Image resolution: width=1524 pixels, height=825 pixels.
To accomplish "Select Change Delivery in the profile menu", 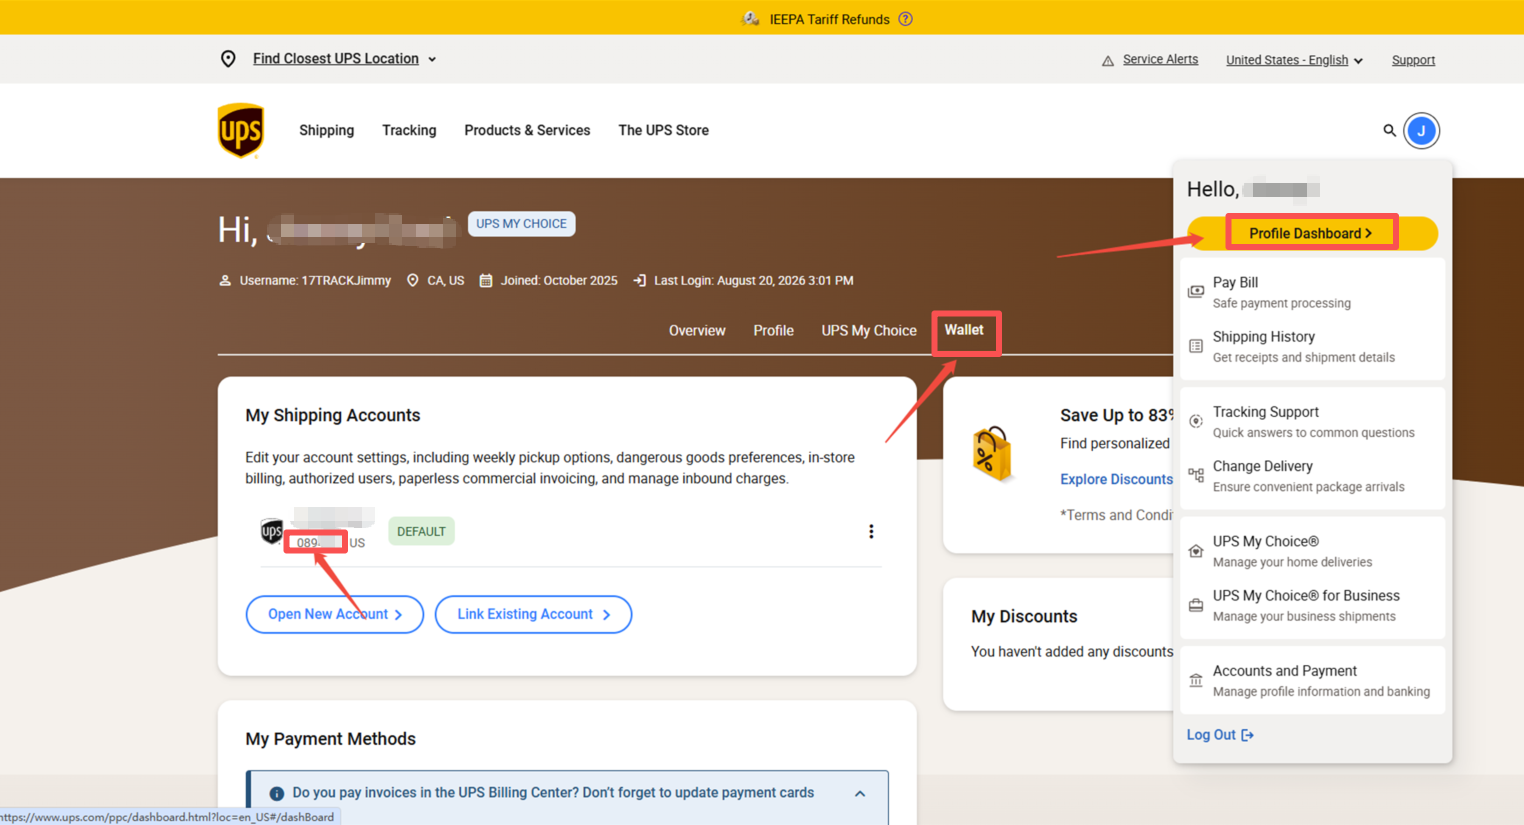I will point(1312,475).
